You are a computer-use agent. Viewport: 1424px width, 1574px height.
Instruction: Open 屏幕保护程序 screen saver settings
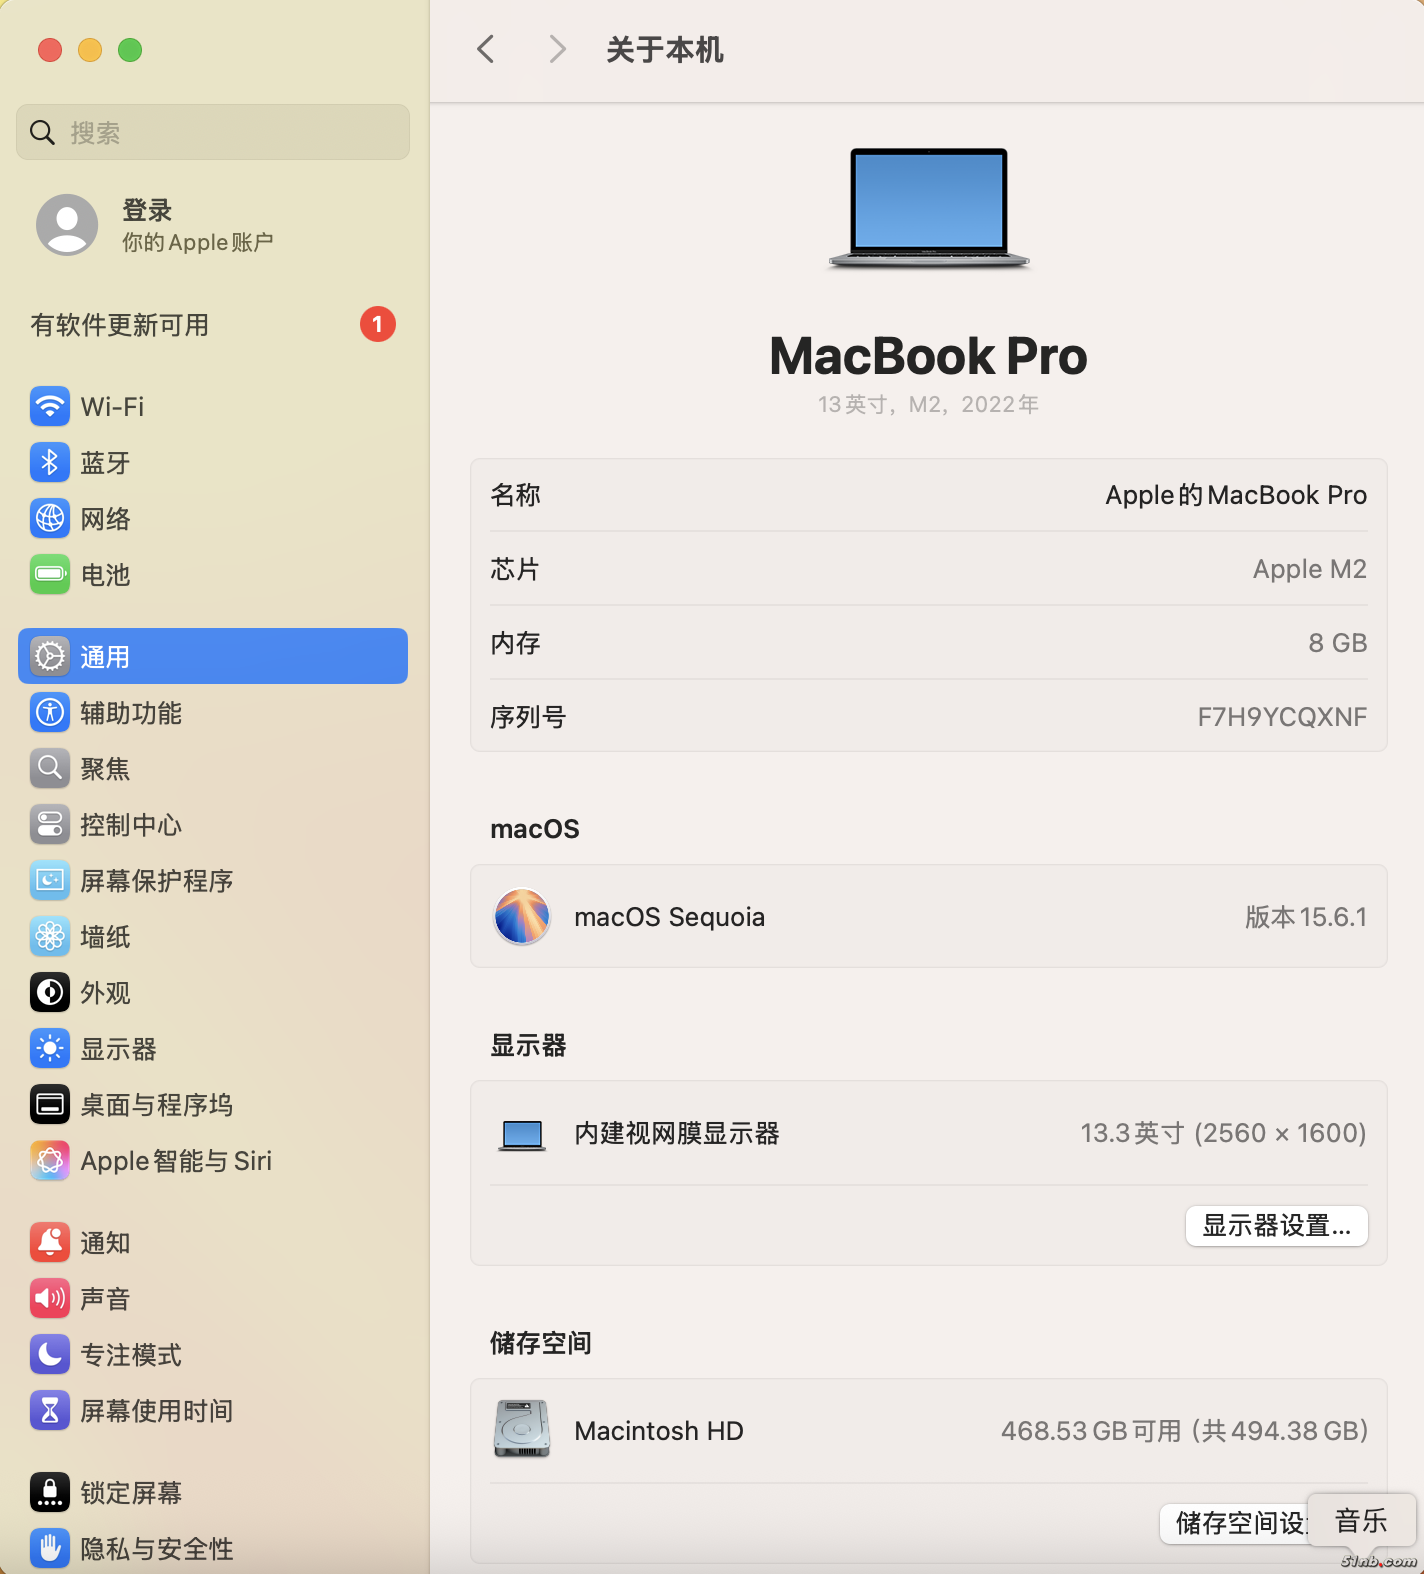coord(212,880)
